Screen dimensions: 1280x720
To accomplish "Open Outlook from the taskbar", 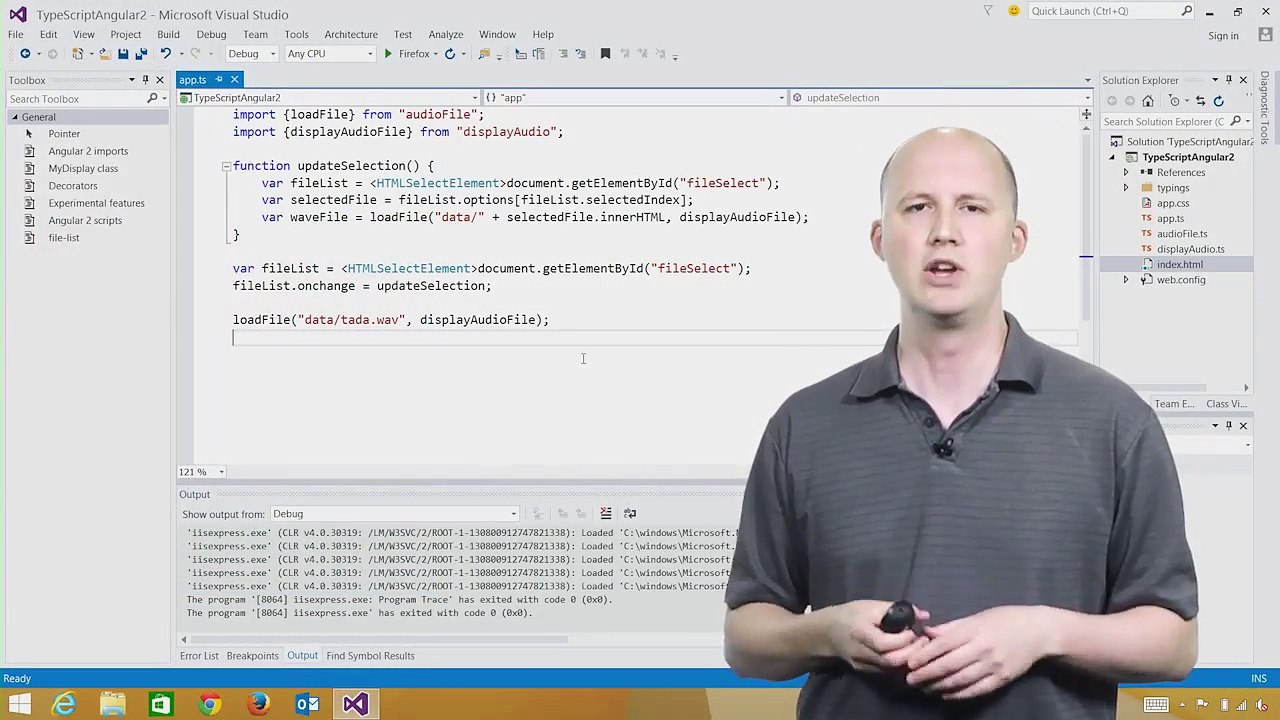I will [x=307, y=705].
